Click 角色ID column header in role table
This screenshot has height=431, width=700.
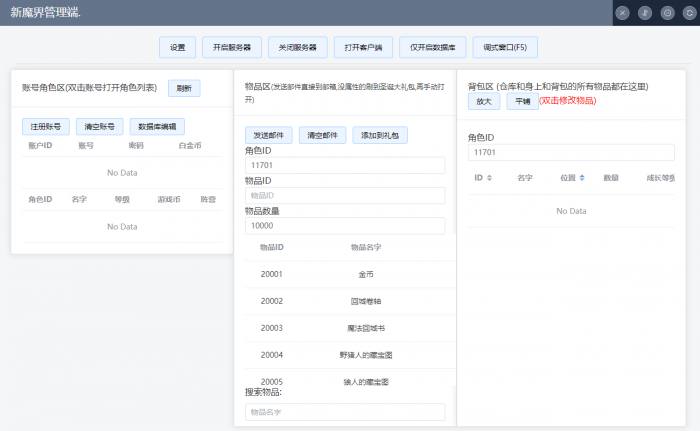[40, 199]
